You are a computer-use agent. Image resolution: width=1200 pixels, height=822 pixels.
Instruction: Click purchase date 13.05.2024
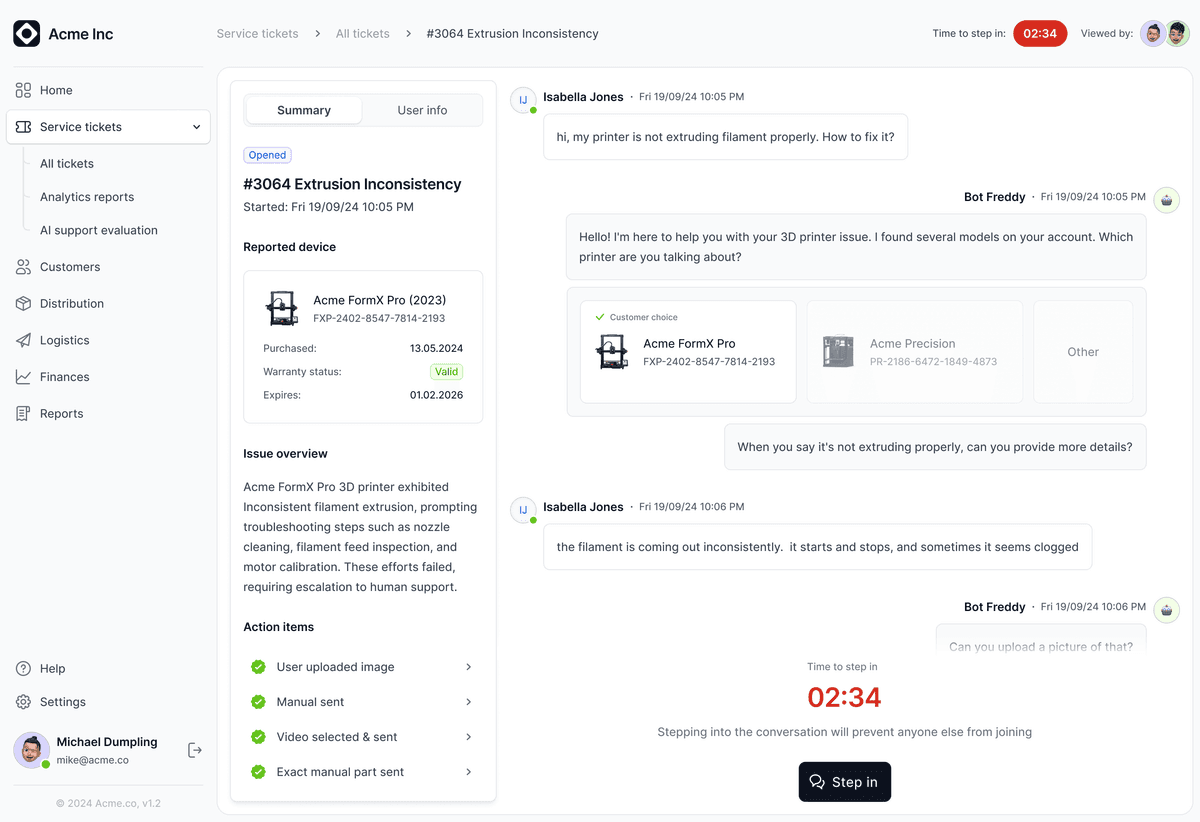tap(436, 349)
